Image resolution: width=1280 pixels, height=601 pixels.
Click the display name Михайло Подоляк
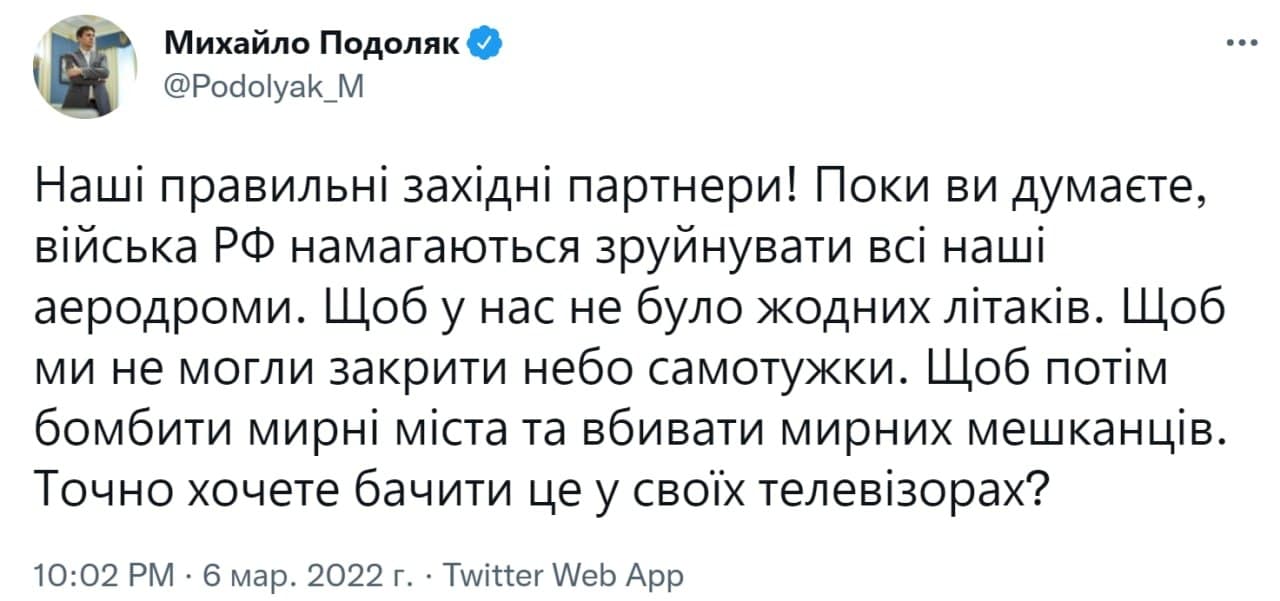pyautogui.click(x=312, y=44)
